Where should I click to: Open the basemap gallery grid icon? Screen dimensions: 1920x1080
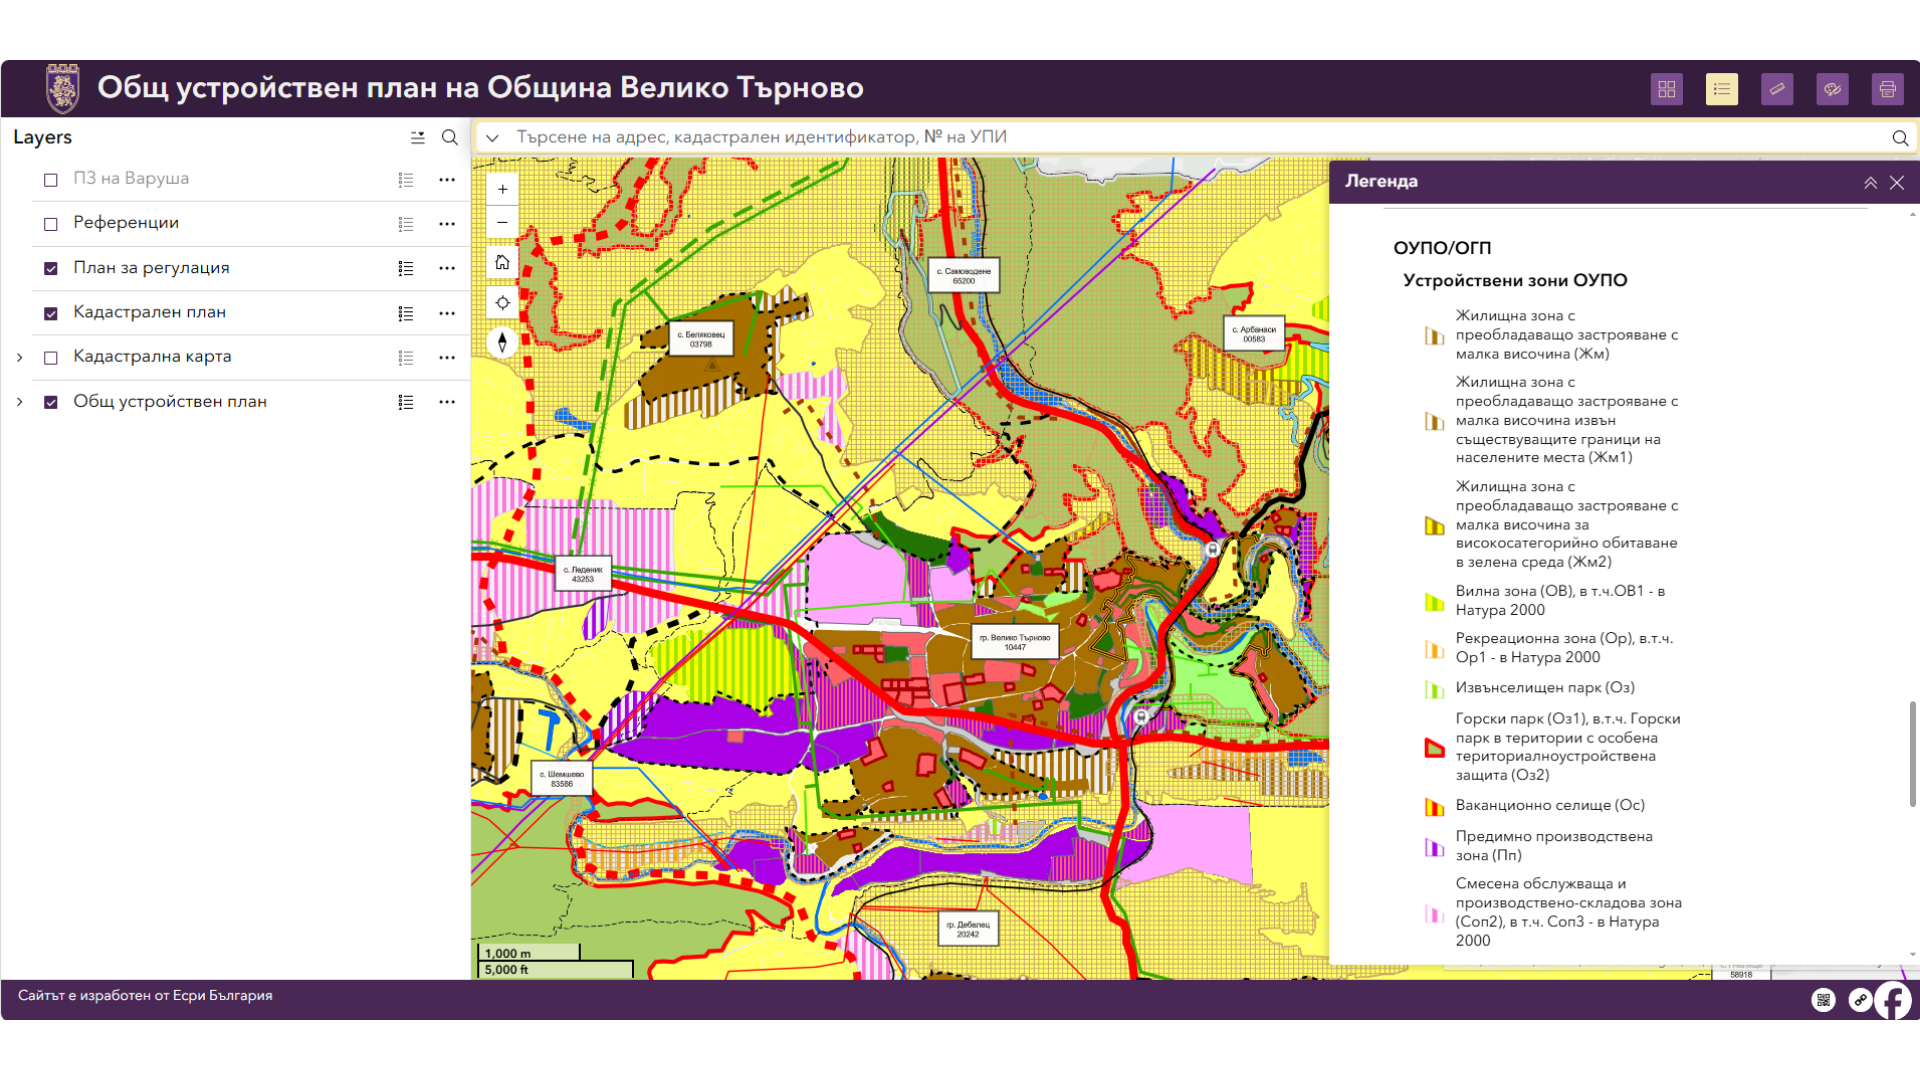(x=1666, y=89)
